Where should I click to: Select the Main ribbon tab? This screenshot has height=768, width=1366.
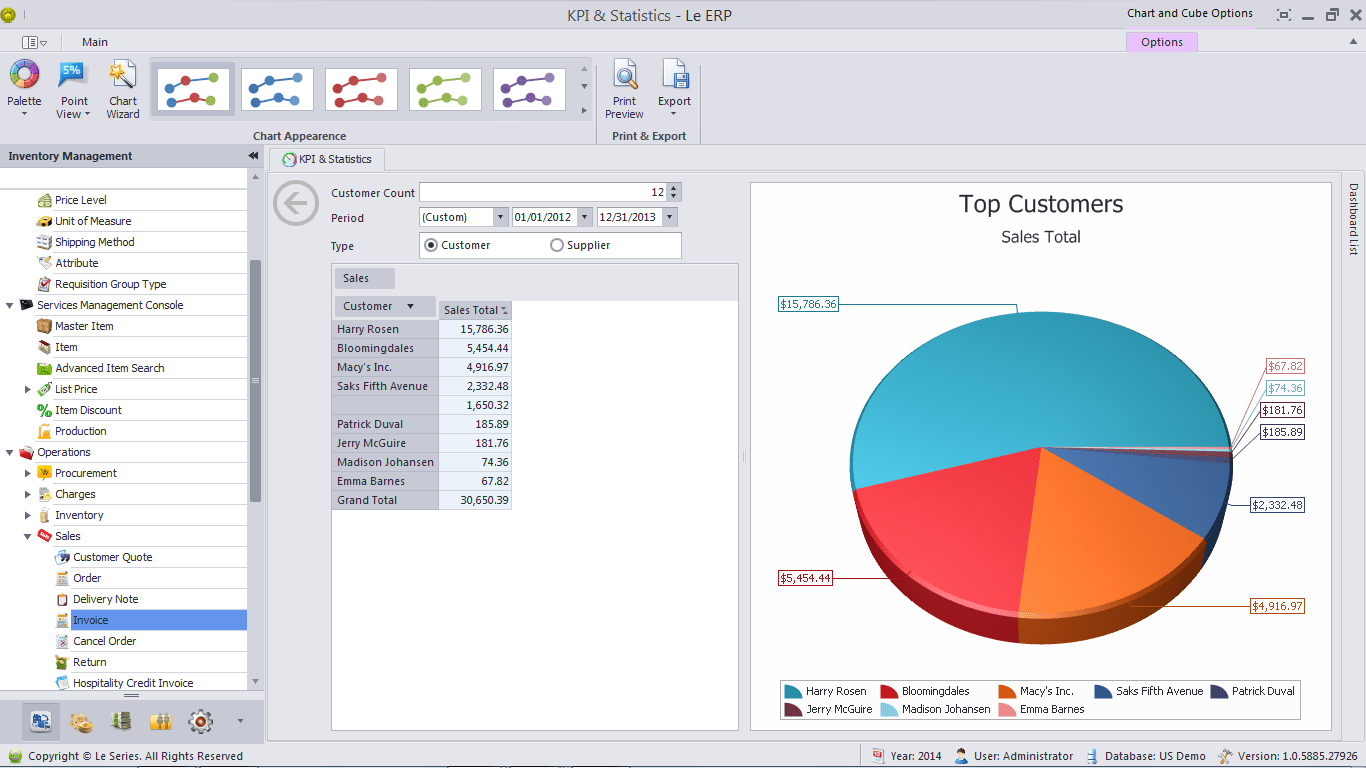point(94,42)
